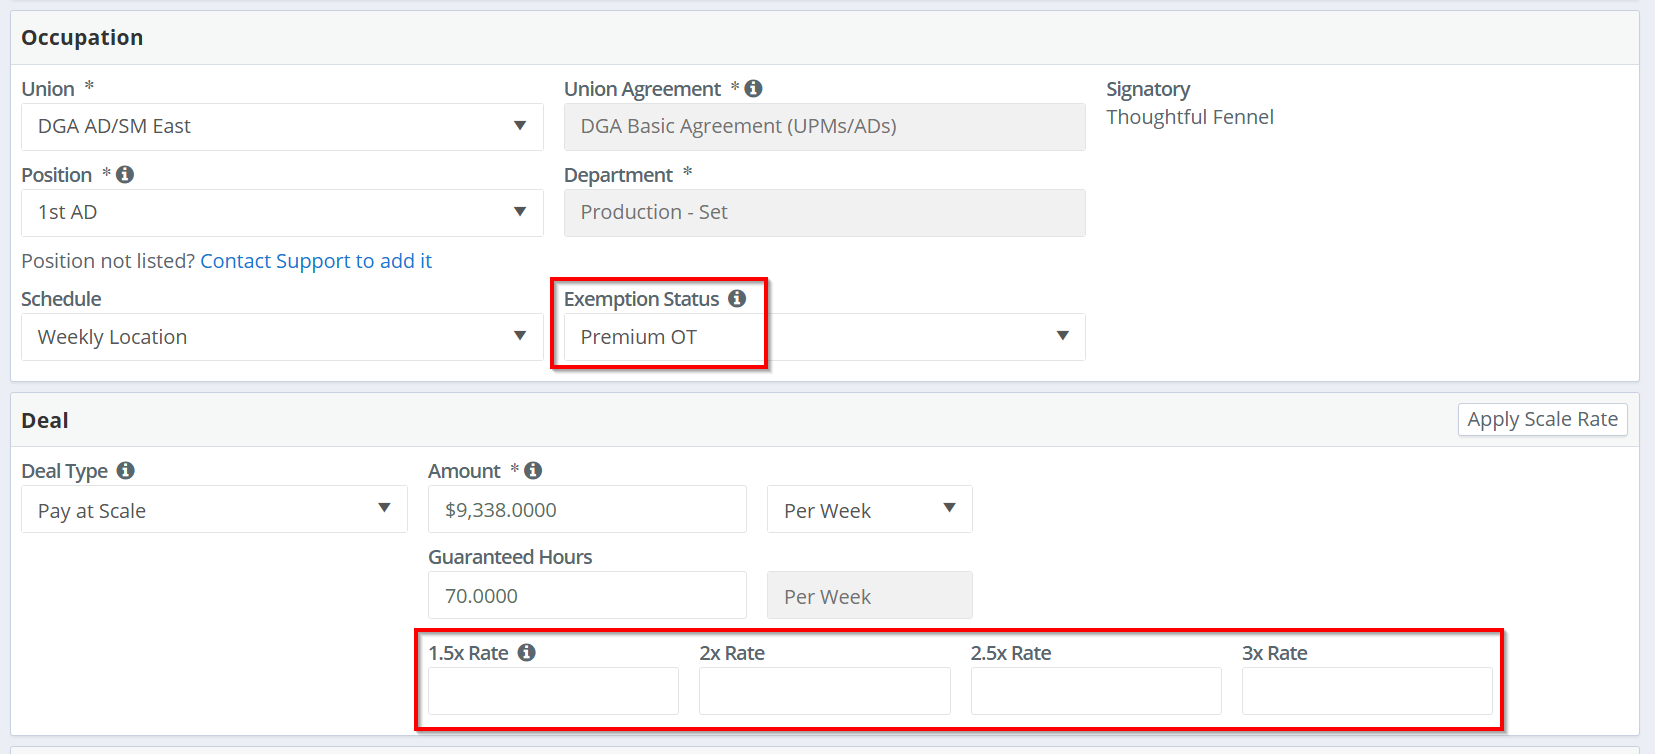This screenshot has height=754, width=1655.
Task: Expand the Exemption Status dropdown
Action: coord(824,337)
